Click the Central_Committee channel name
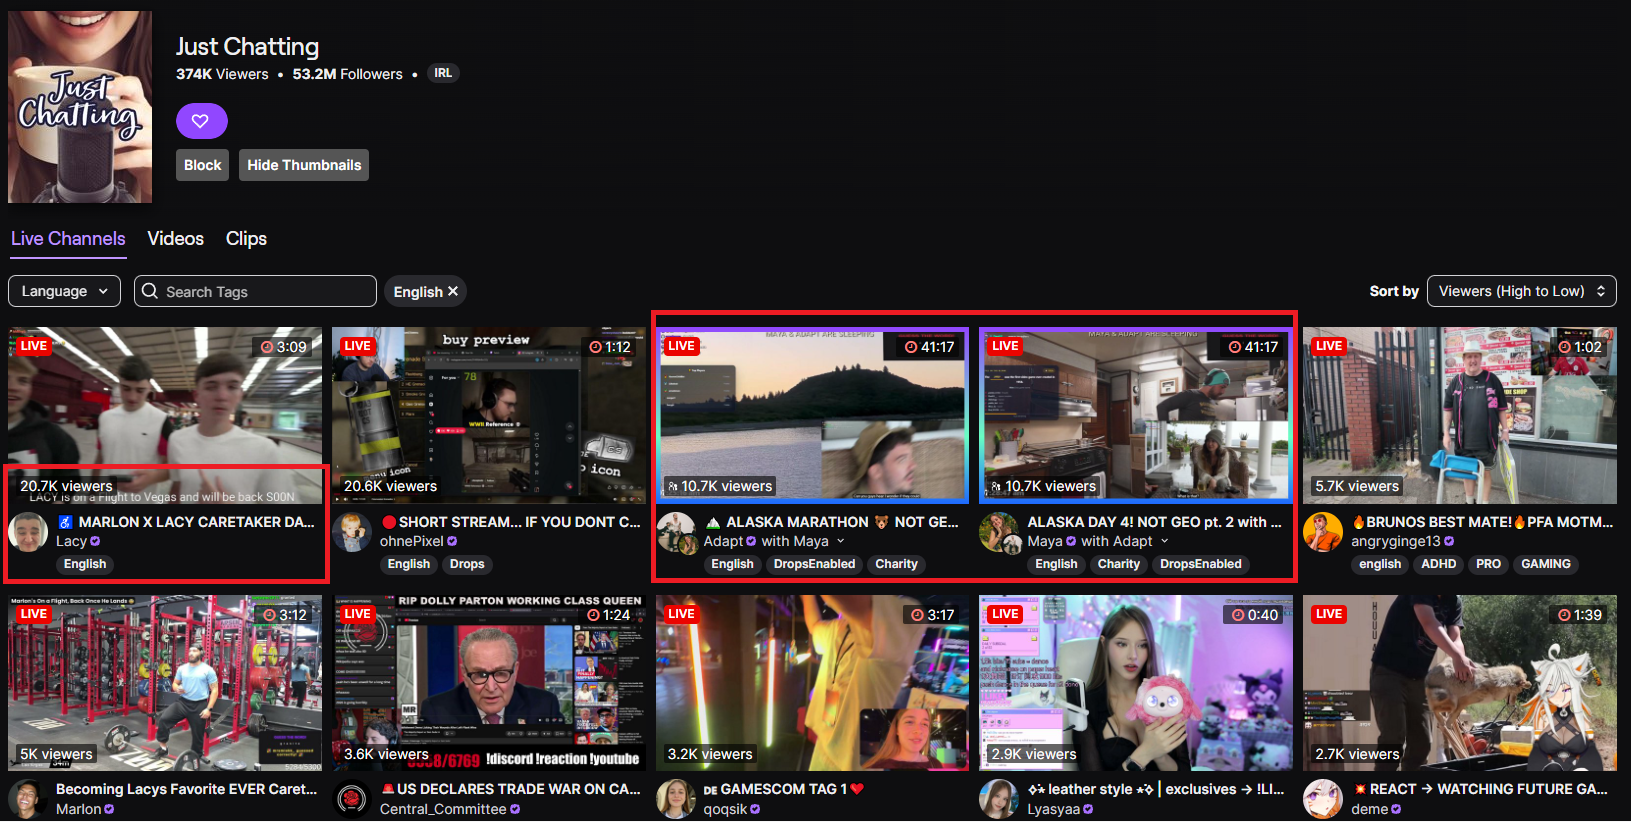Image resolution: width=1631 pixels, height=822 pixels. click(x=443, y=809)
